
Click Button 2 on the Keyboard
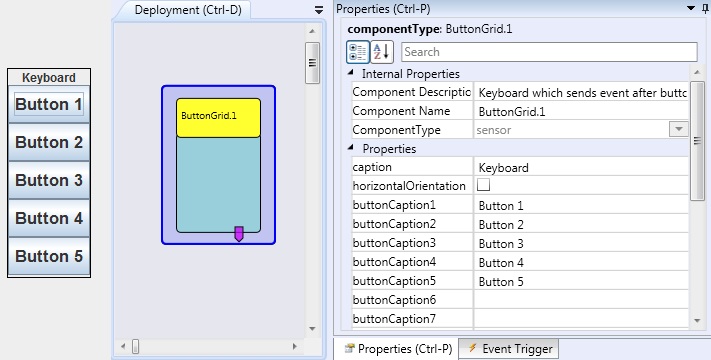coord(49,142)
